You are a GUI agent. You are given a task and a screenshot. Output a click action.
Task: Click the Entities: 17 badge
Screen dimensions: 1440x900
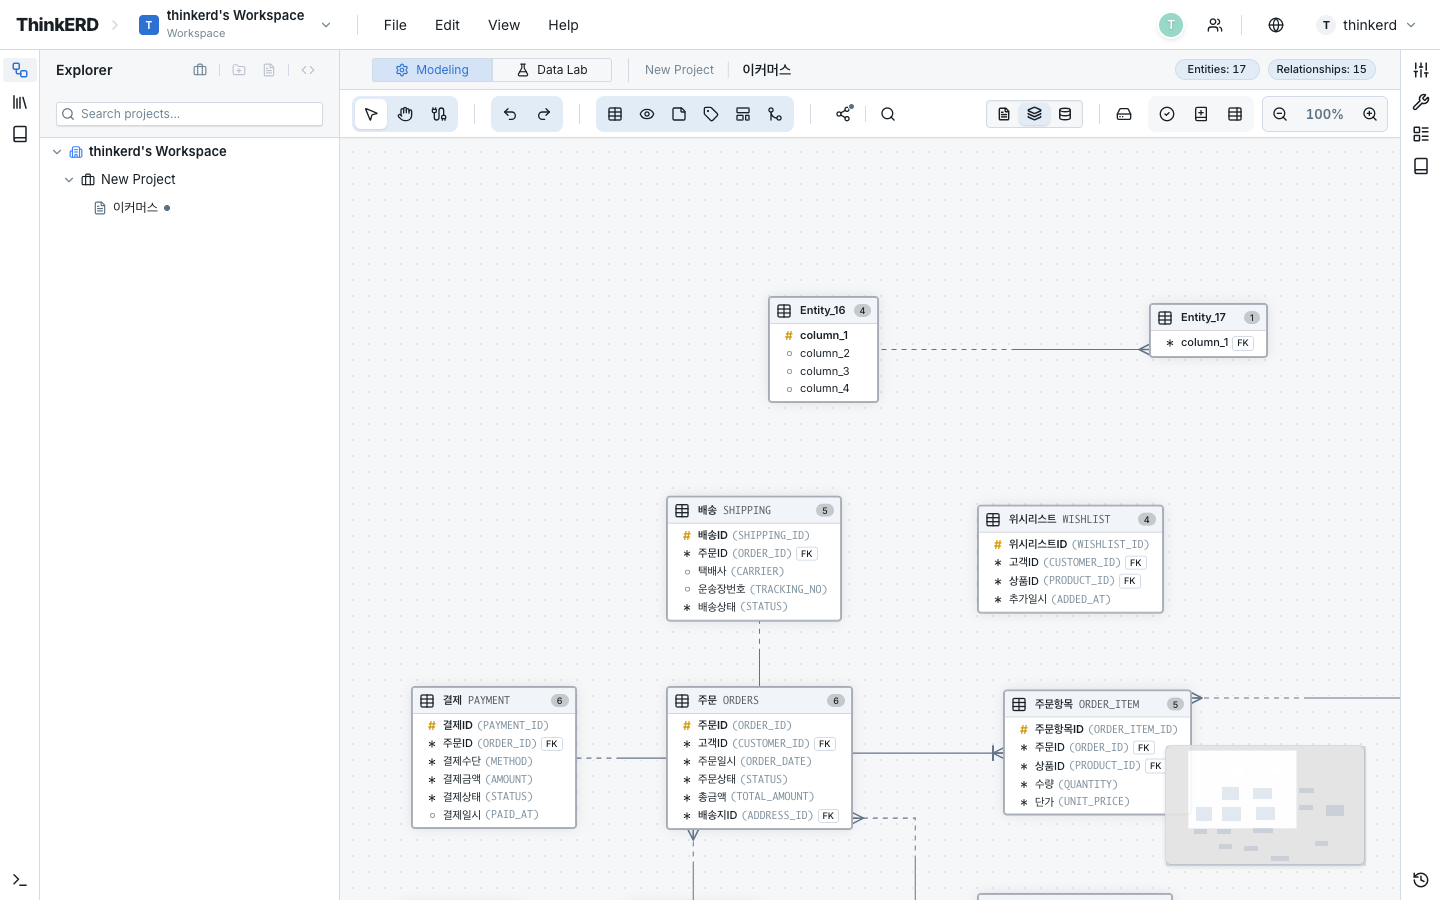coord(1216,70)
